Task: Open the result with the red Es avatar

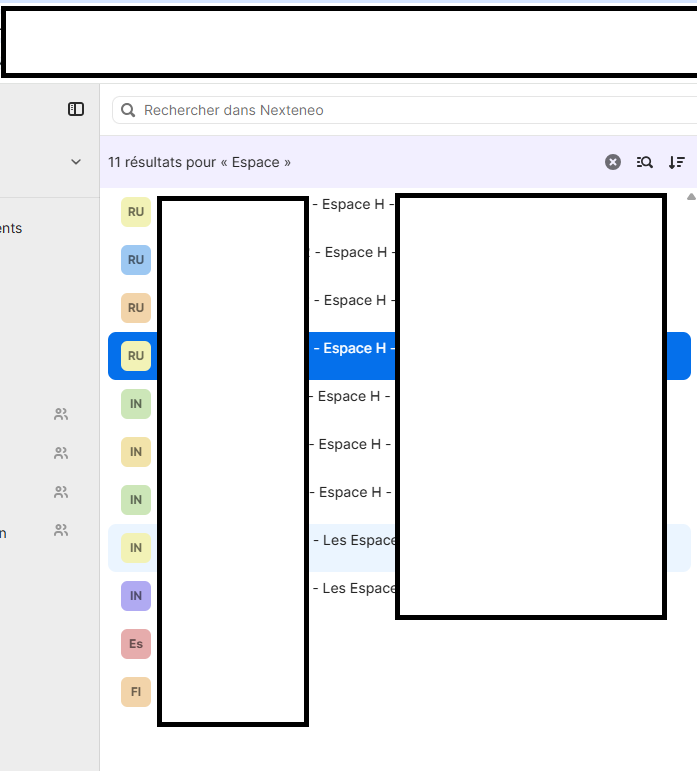Action: pyautogui.click(x=136, y=644)
